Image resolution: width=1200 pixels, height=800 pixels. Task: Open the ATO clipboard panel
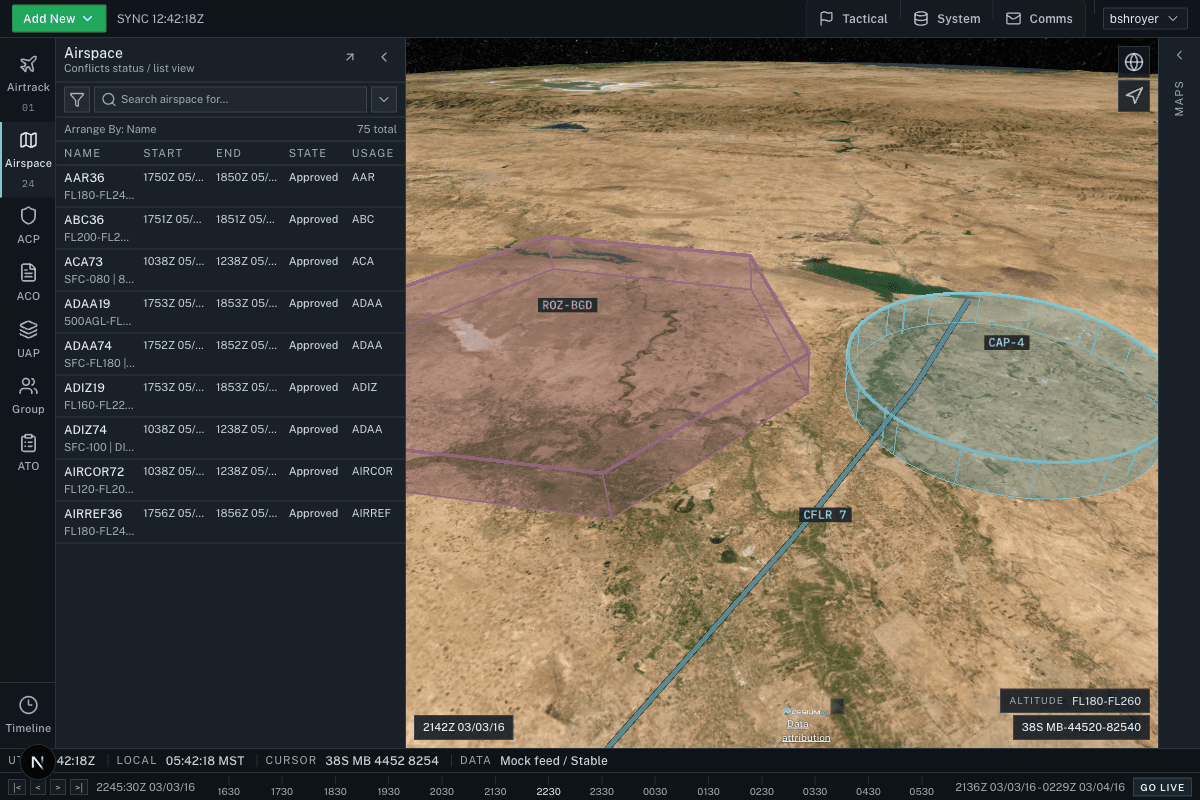click(x=28, y=451)
